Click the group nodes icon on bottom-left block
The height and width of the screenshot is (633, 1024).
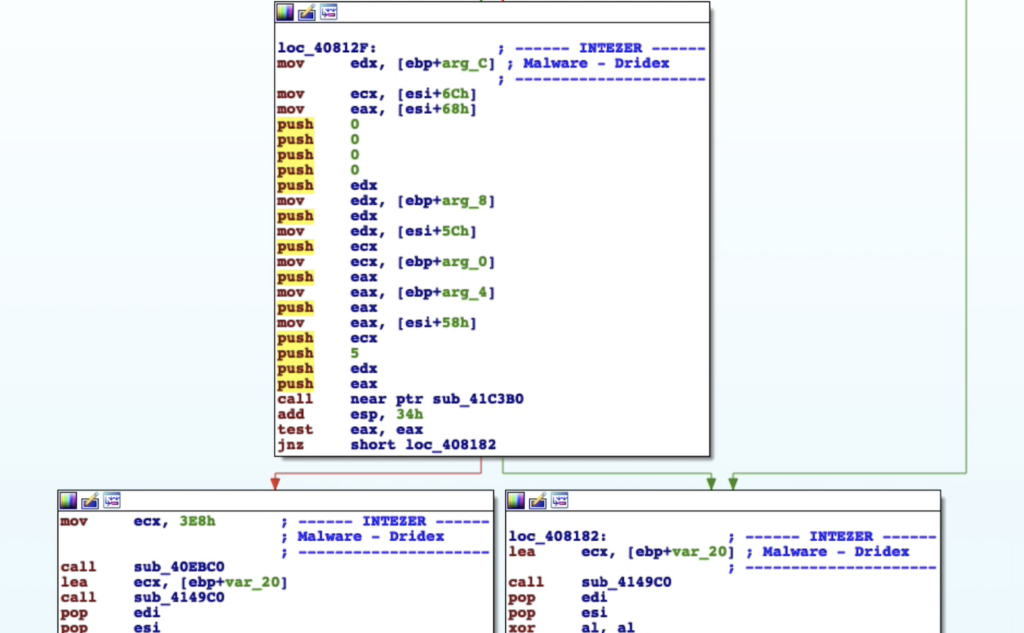point(111,501)
